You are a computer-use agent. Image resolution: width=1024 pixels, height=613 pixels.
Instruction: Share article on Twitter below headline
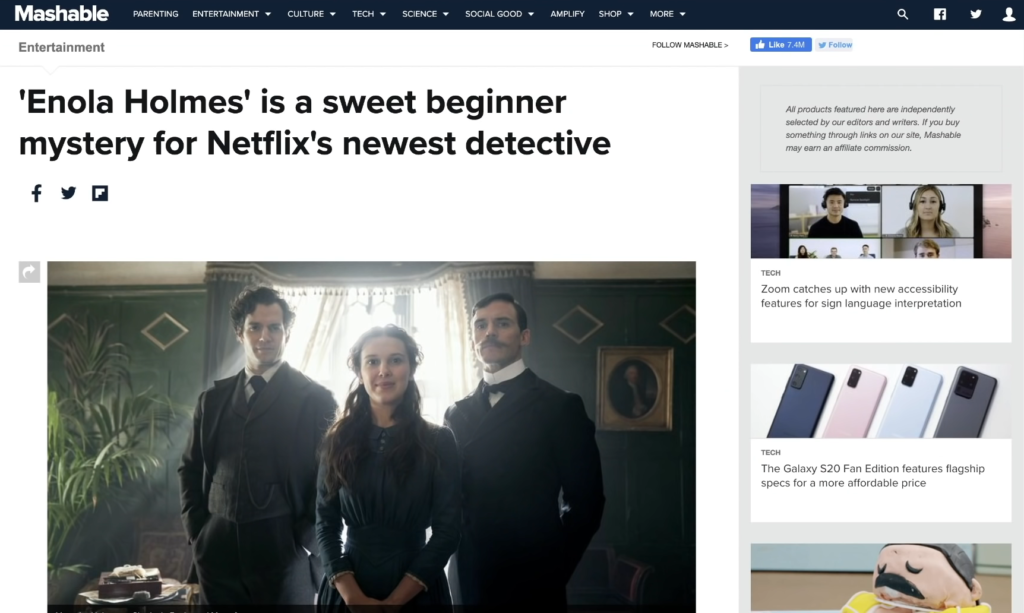pyautogui.click(x=69, y=193)
